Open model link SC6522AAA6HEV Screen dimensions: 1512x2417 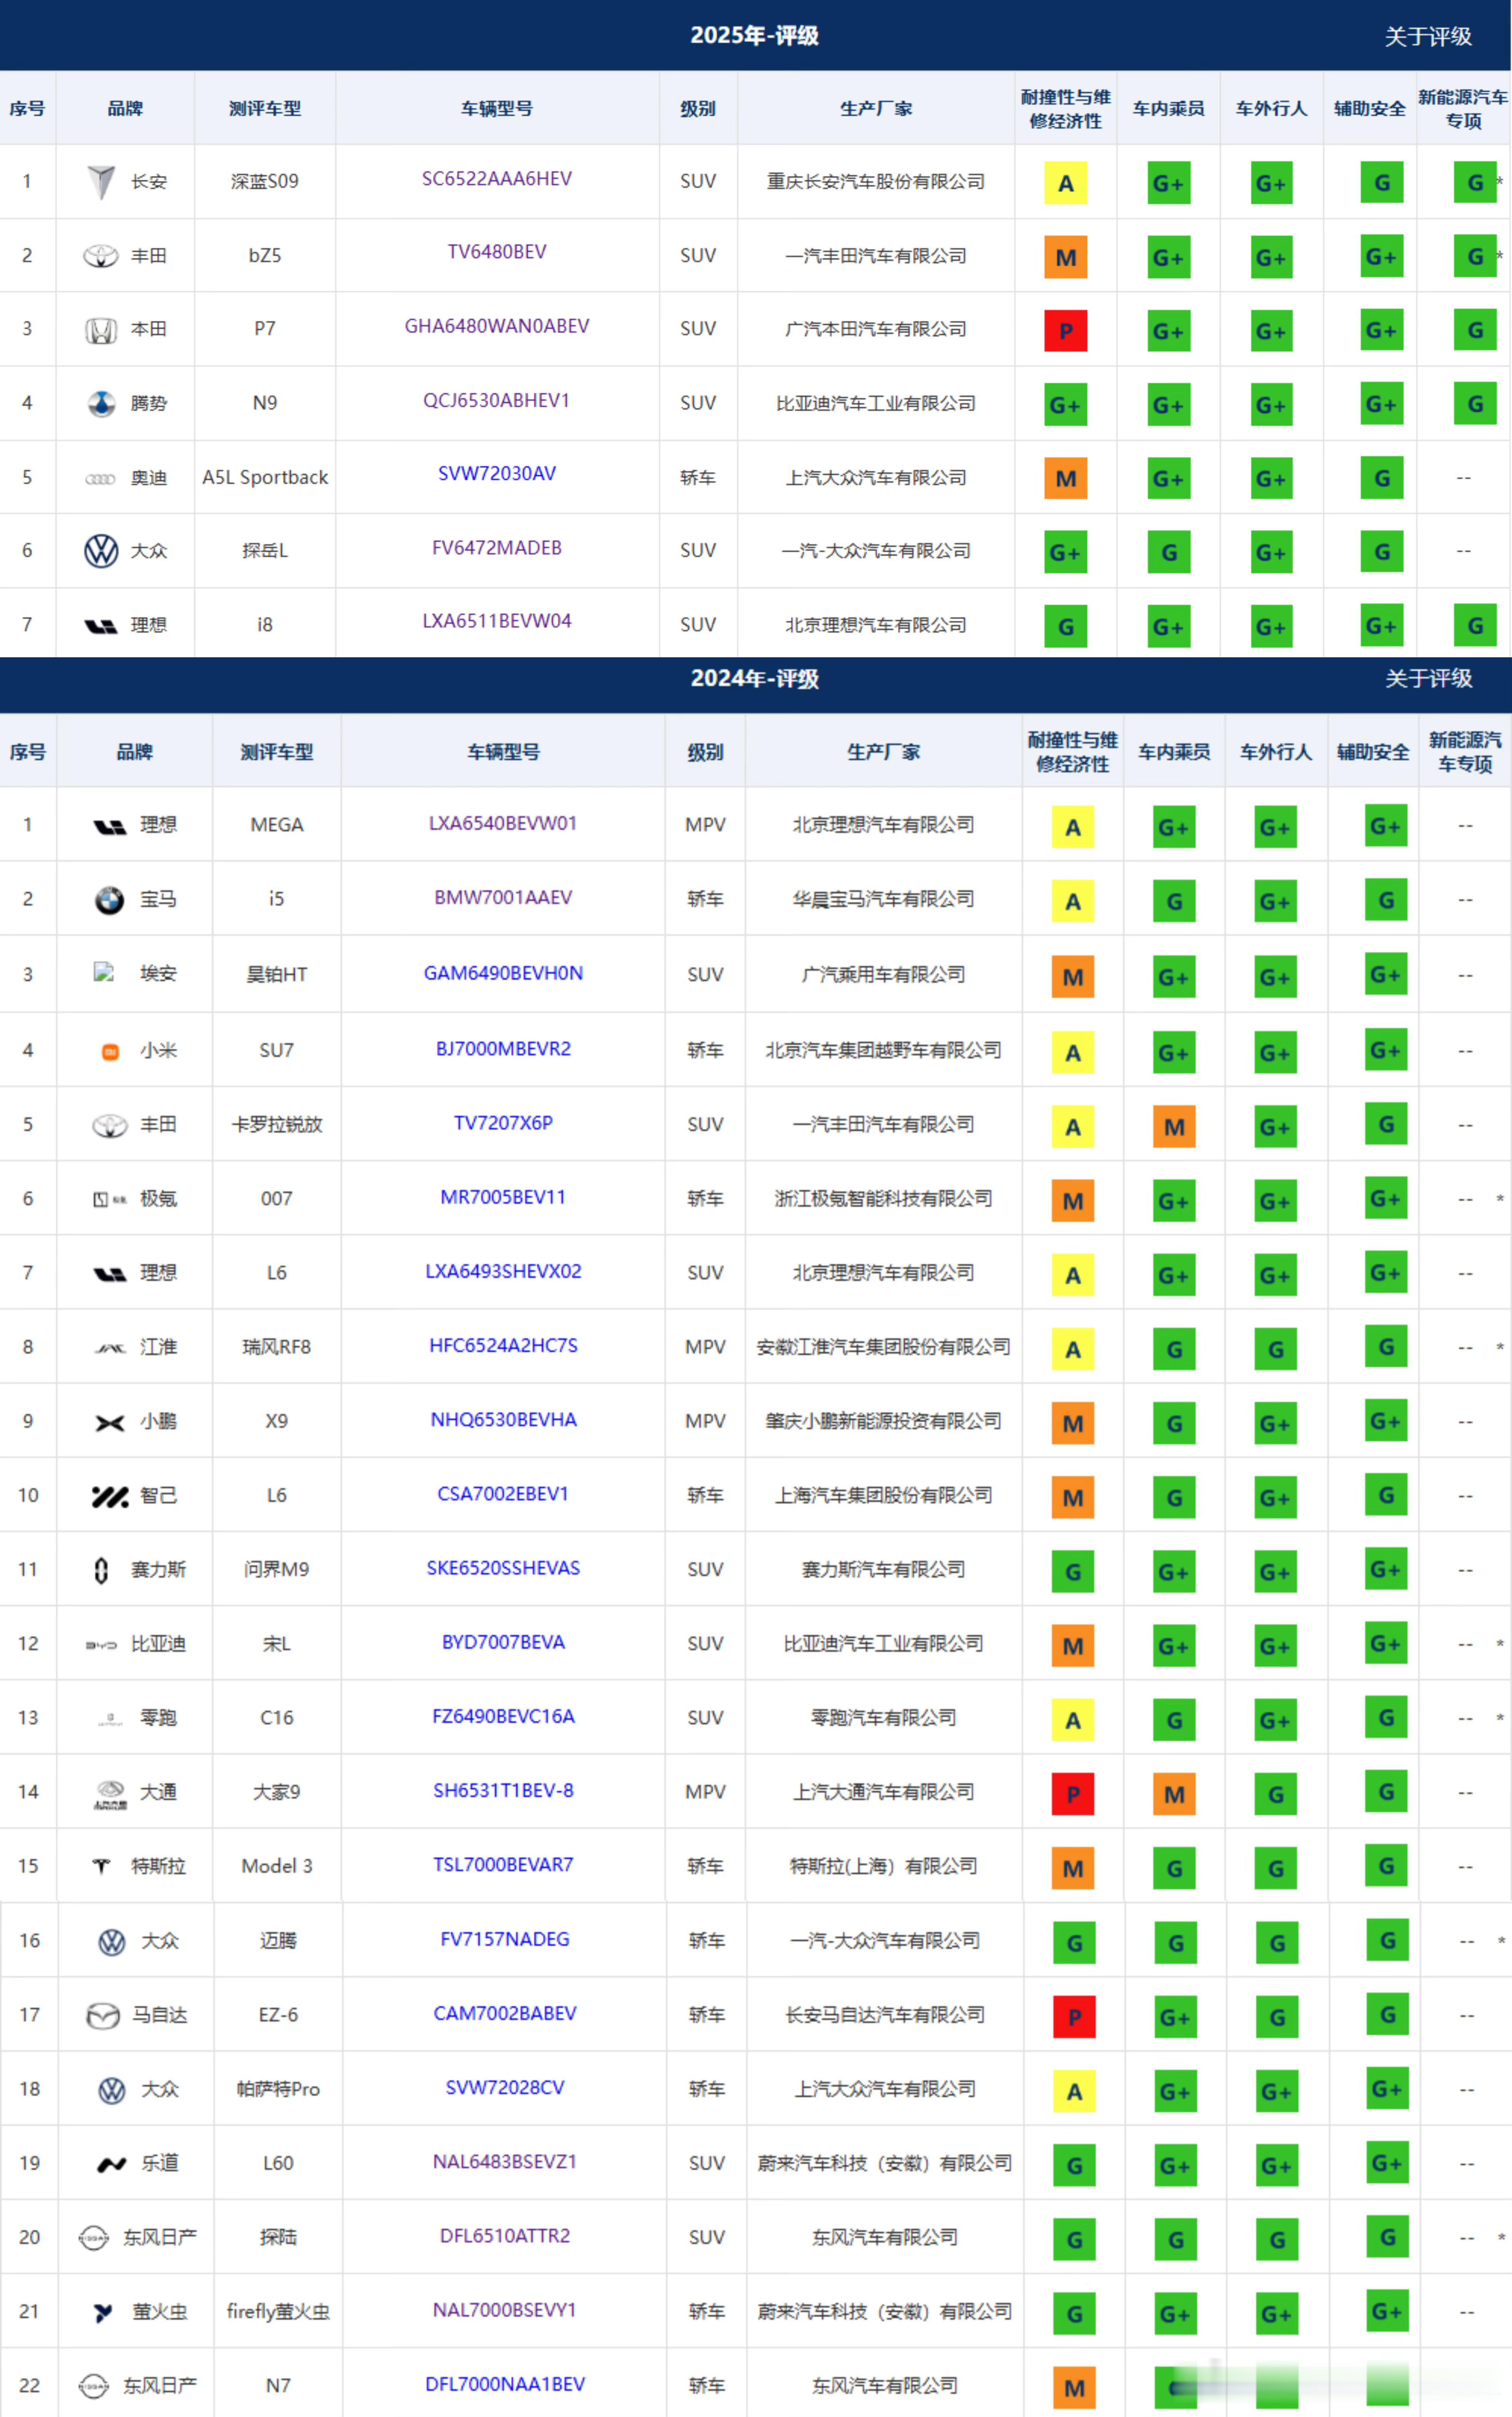click(497, 179)
